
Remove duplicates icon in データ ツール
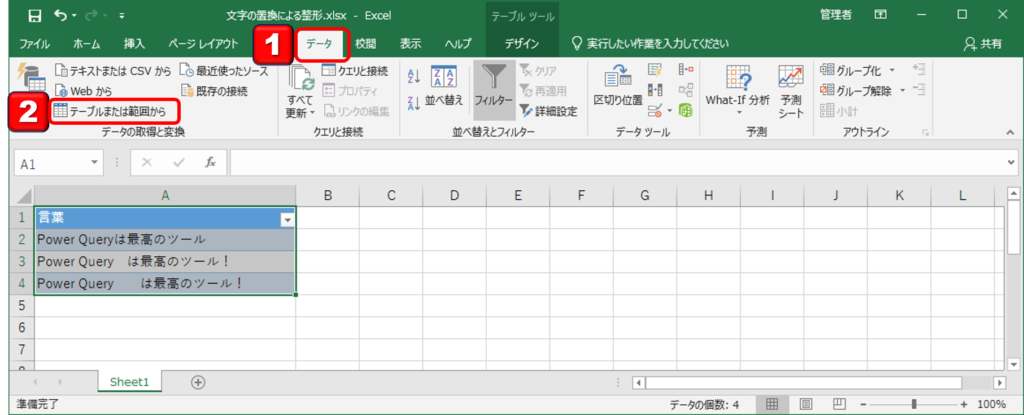[655, 90]
